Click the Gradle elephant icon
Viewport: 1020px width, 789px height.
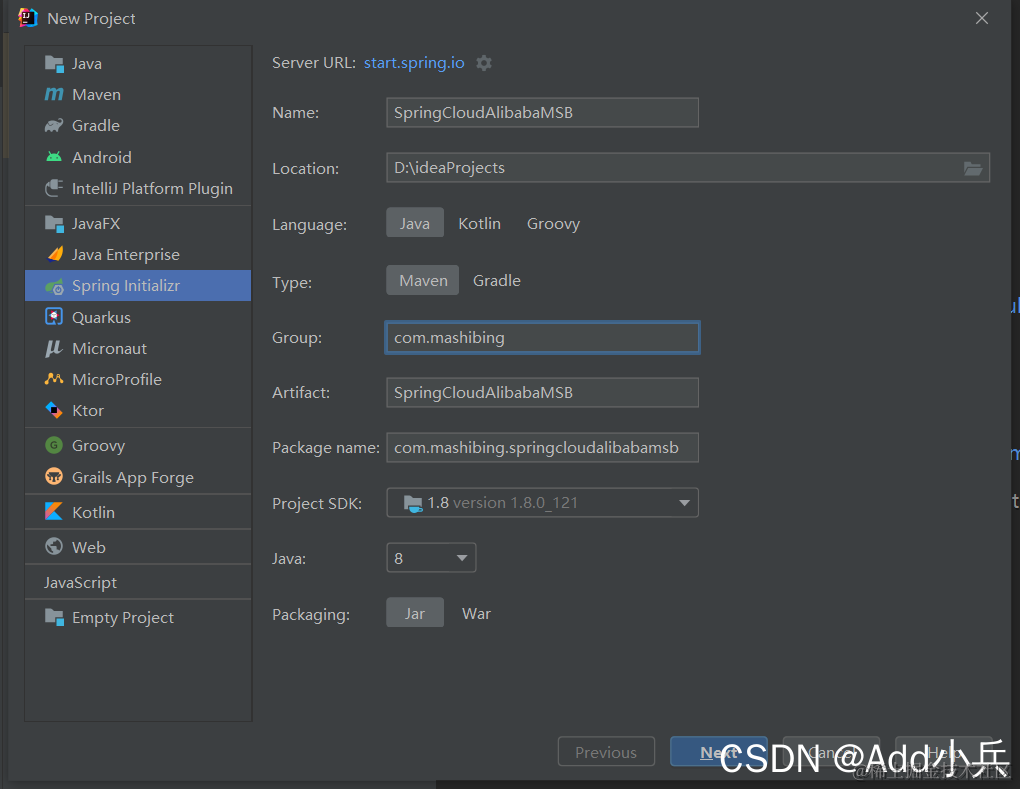click(x=54, y=126)
